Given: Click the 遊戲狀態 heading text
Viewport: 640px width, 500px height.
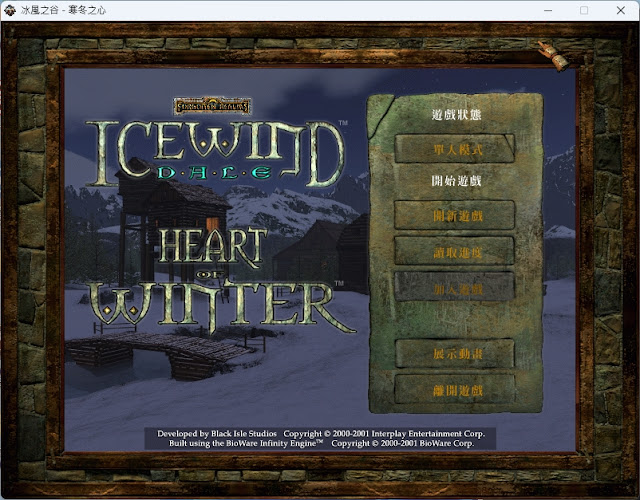Looking at the screenshot, I should click(456, 115).
